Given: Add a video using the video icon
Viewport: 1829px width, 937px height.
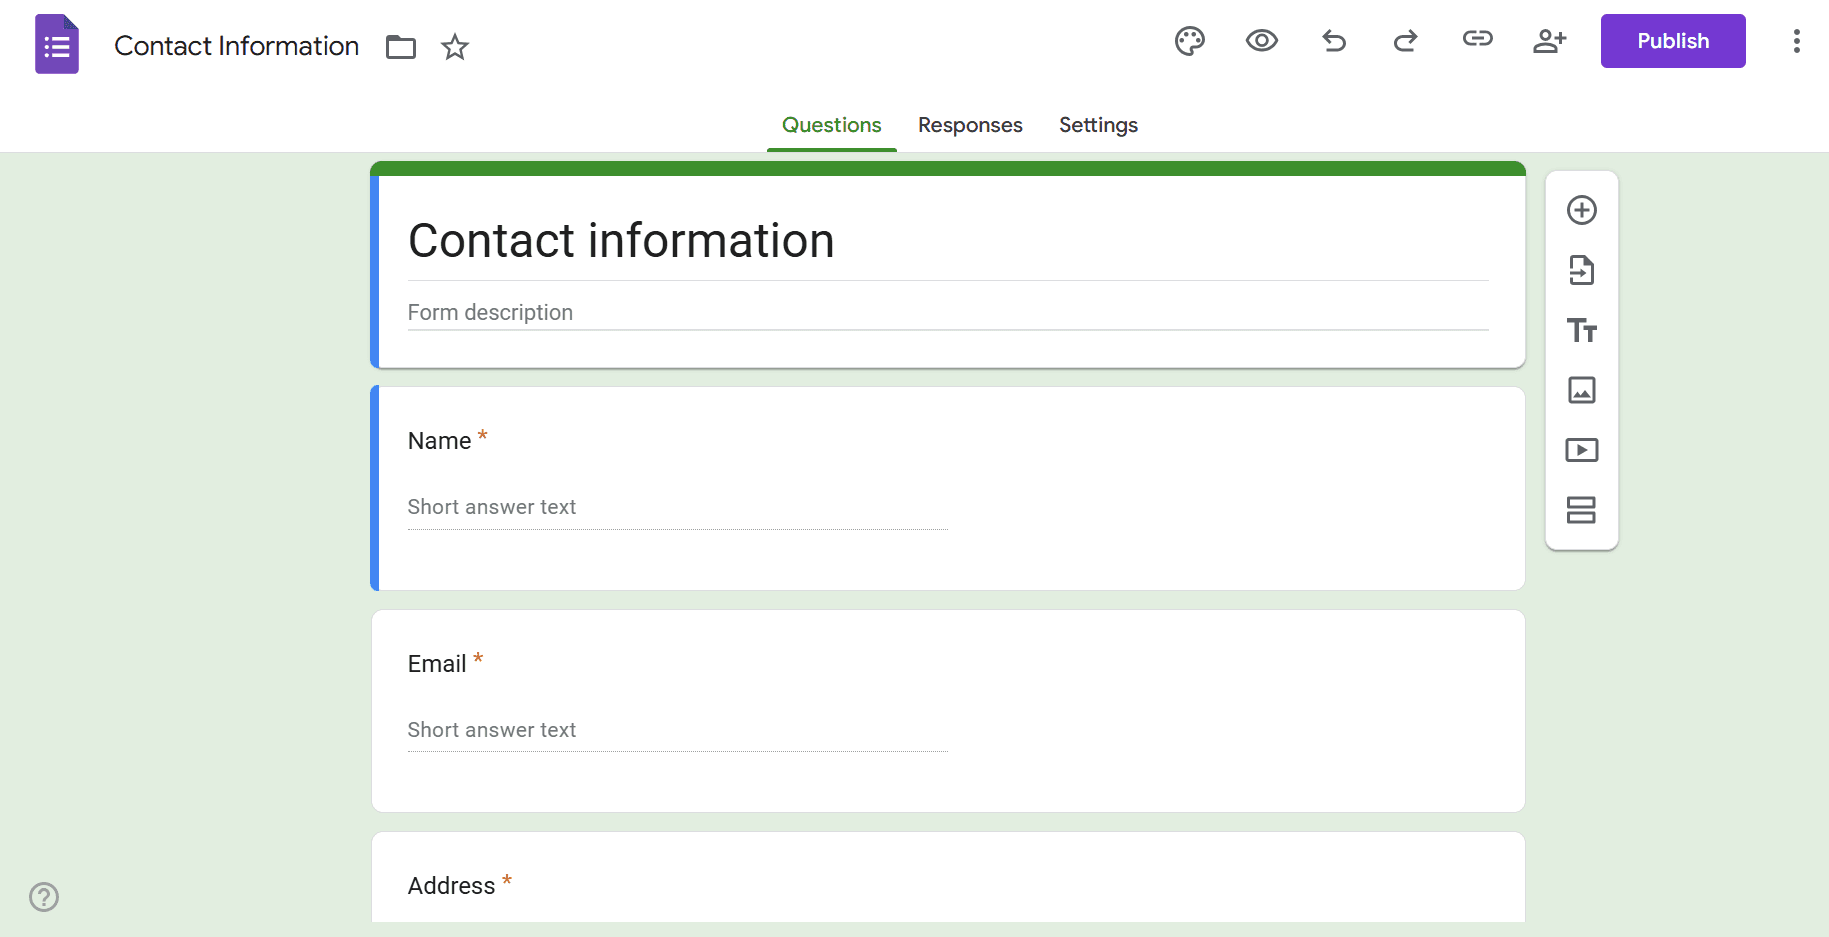Looking at the screenshot, I should (1582, 450).
